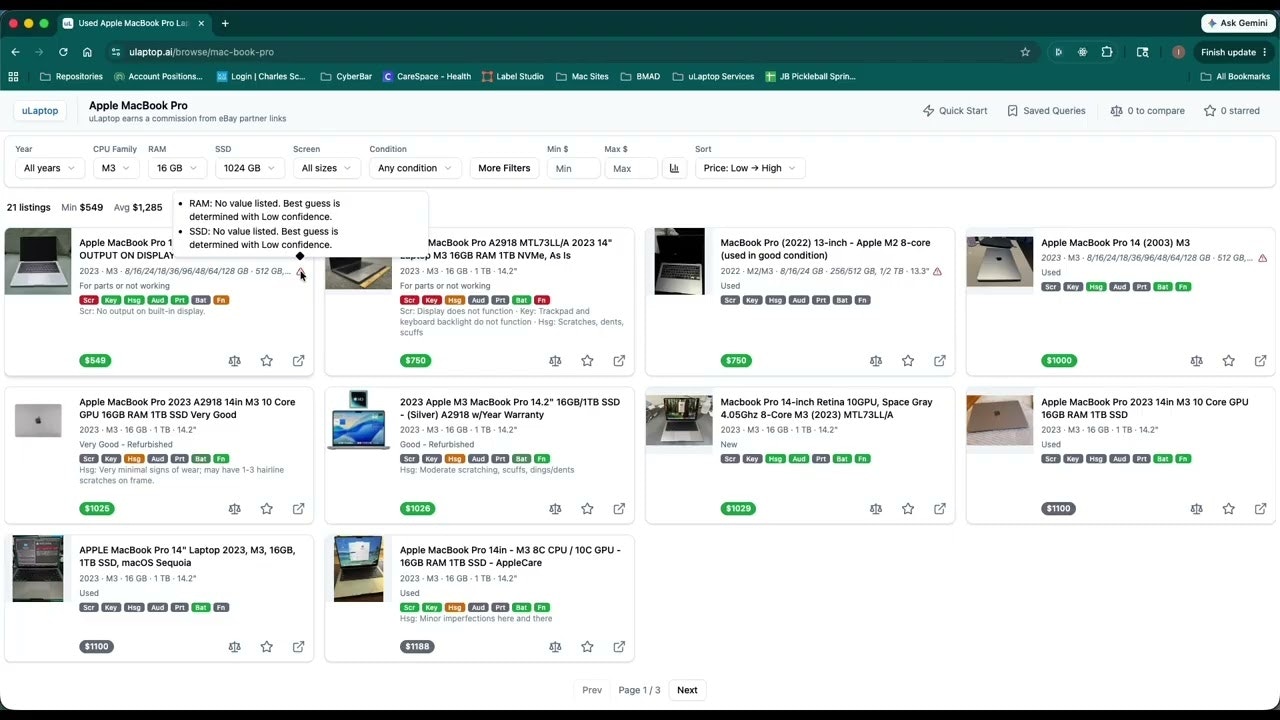Open the SSD 1024 GB dropdown
Screen dimensions: 1280x720
point(250,168)
